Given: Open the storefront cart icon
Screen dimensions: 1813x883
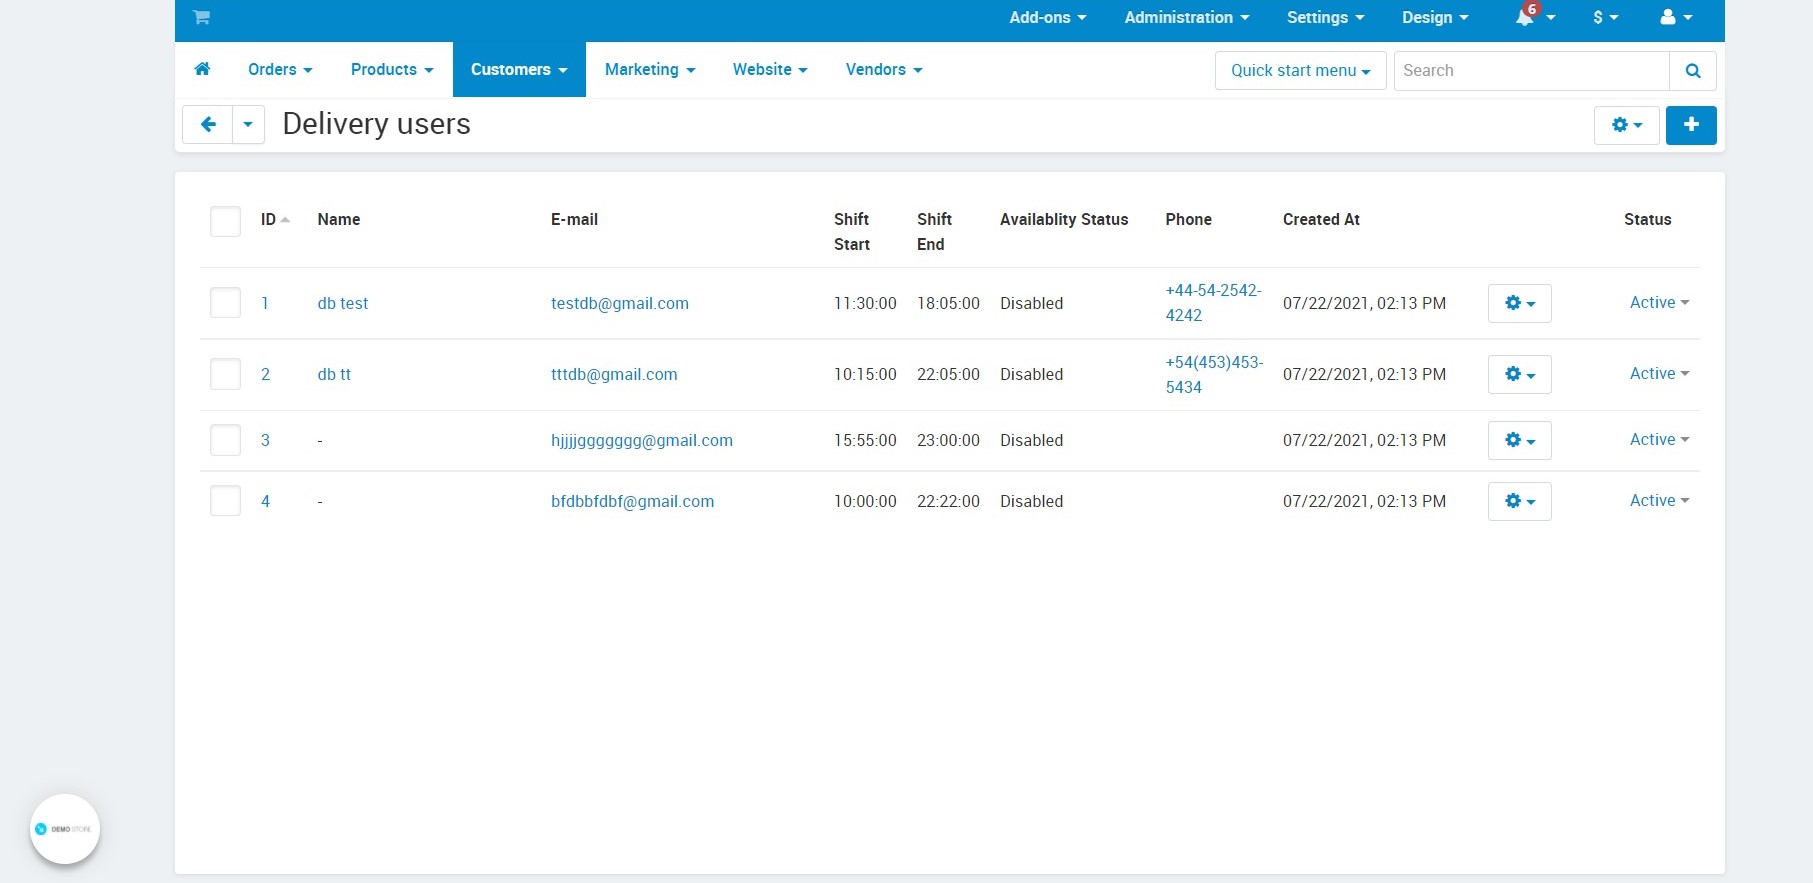Looking at the screenshot, I should point(201,17).
